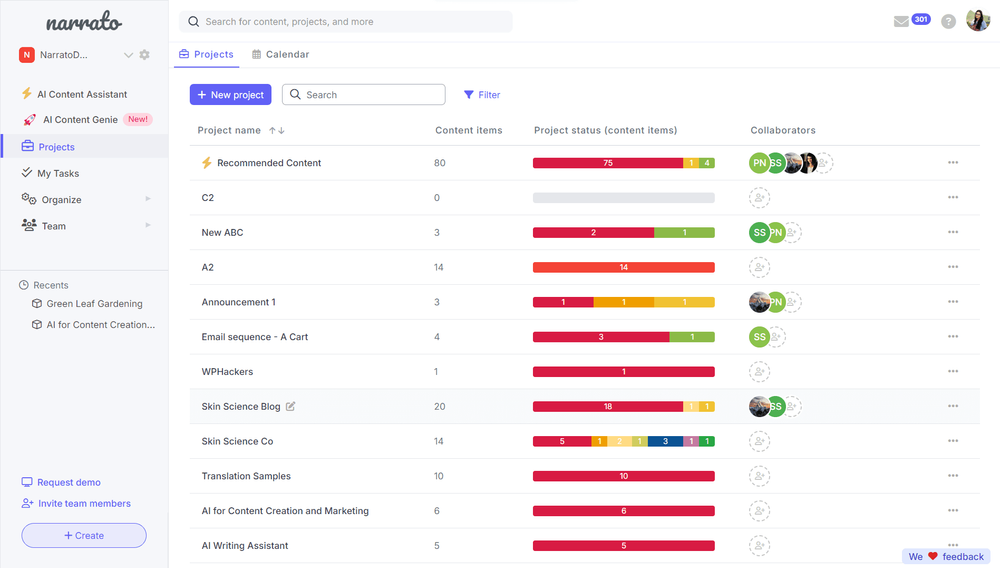The image size is (1000, 568).
Task: Open the We love feedback widget
Action: coord(946,557)
